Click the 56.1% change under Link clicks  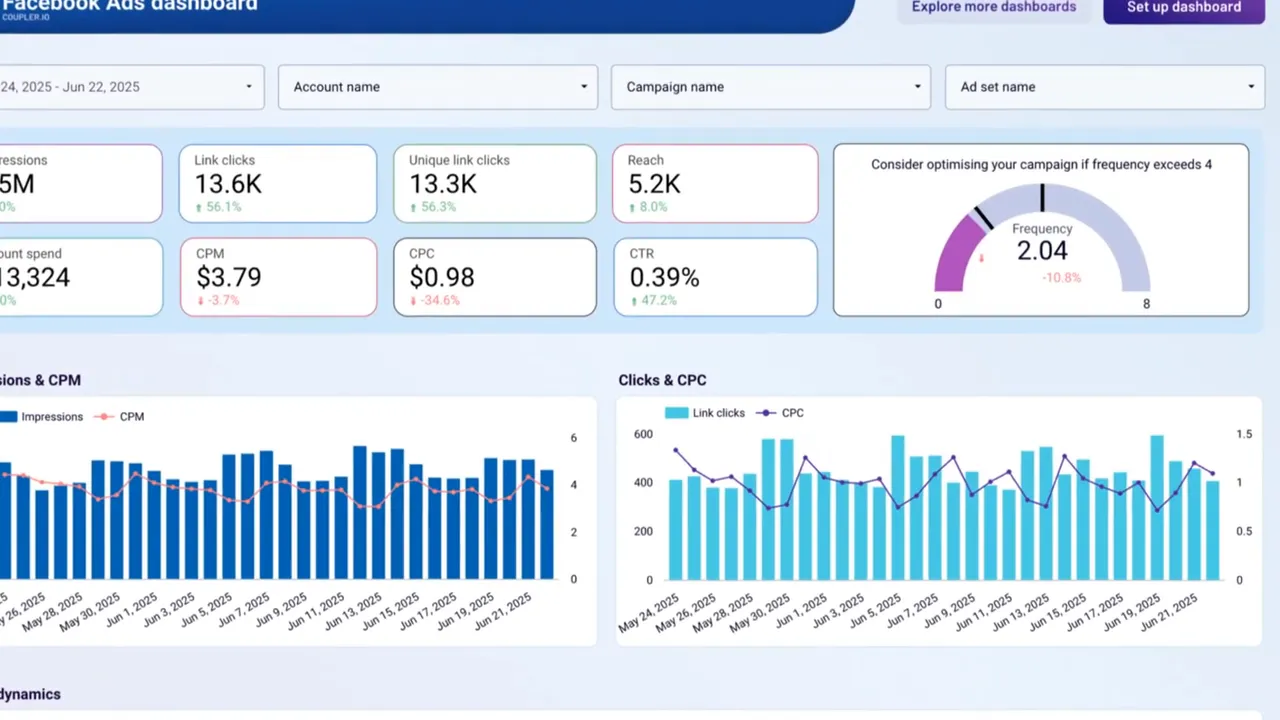217,207
